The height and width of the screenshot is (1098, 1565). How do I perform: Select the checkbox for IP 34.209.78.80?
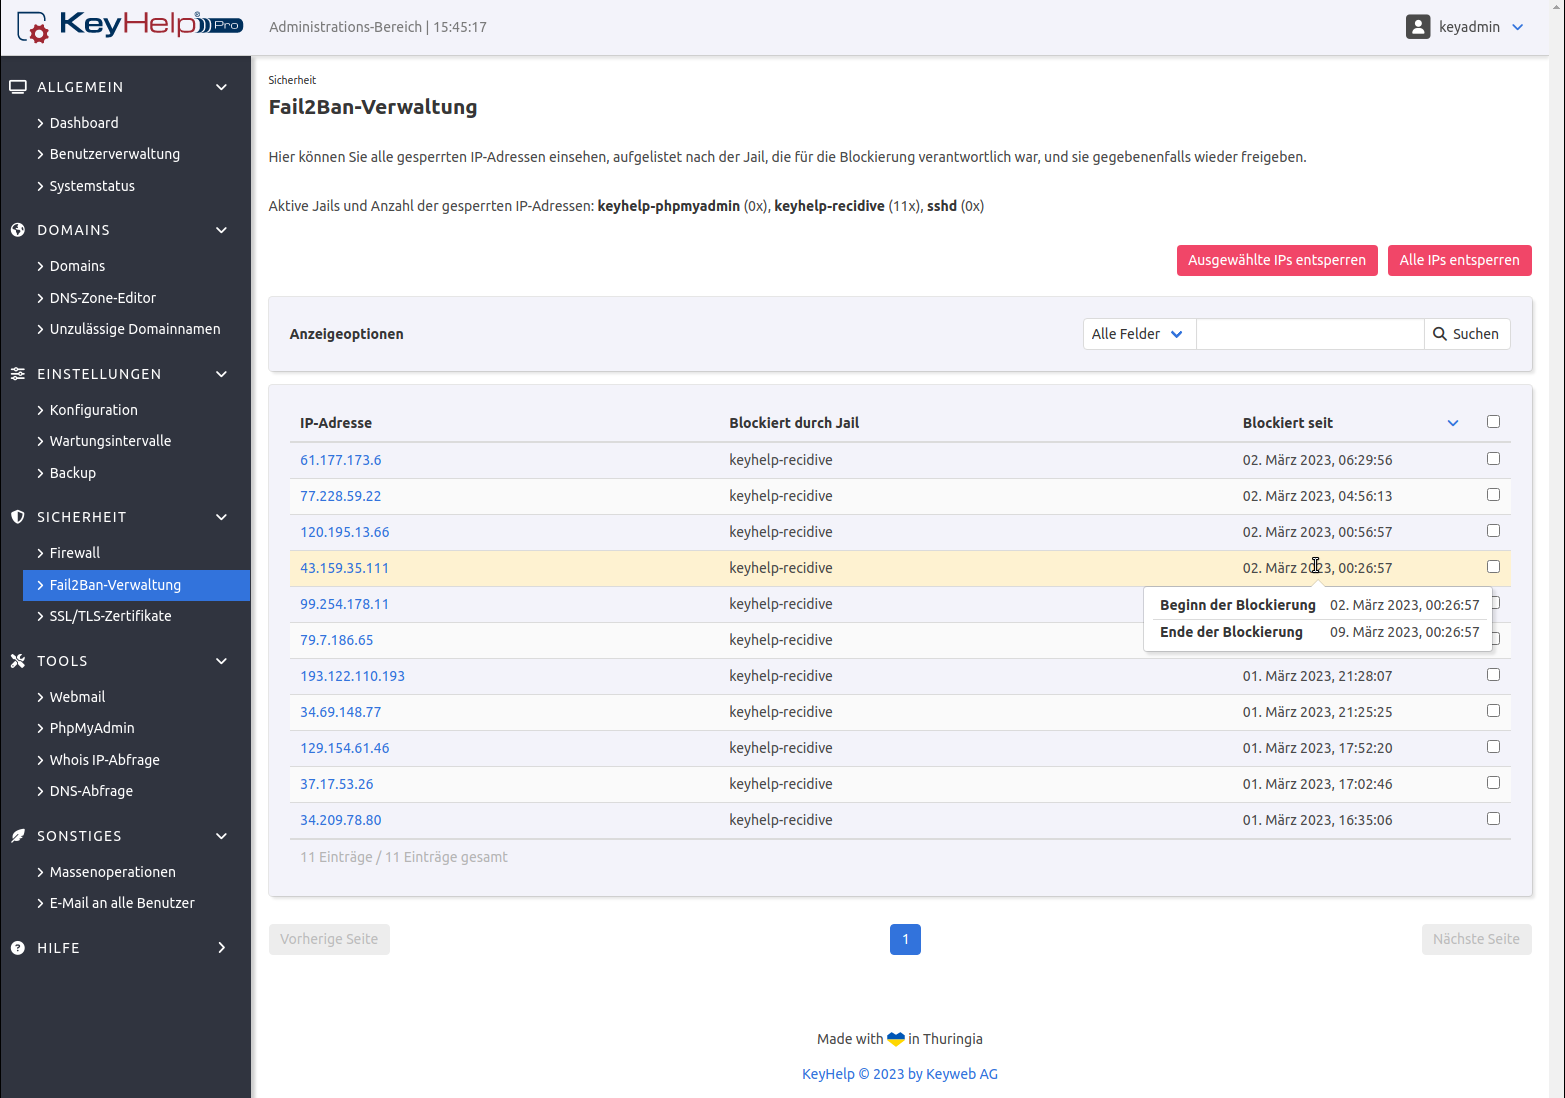[x=1493, y=819]
